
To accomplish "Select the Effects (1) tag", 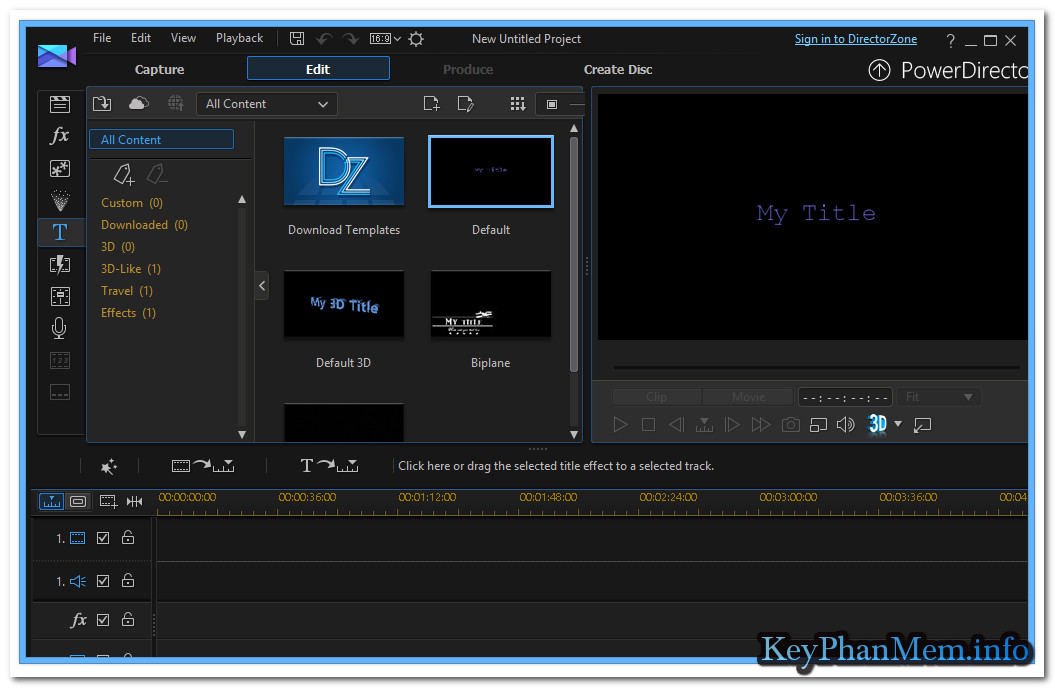I will (128, 313).
